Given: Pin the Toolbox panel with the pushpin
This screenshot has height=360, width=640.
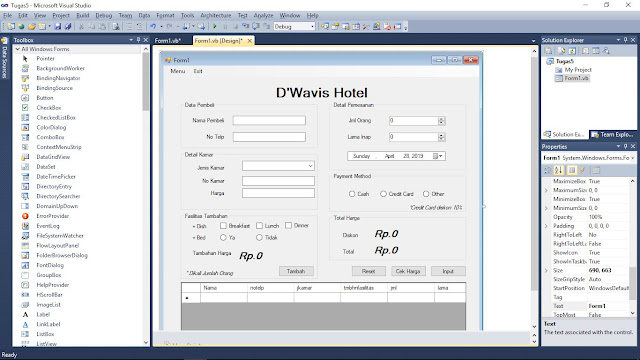Looking at the screenshot, I should point(138,40).
